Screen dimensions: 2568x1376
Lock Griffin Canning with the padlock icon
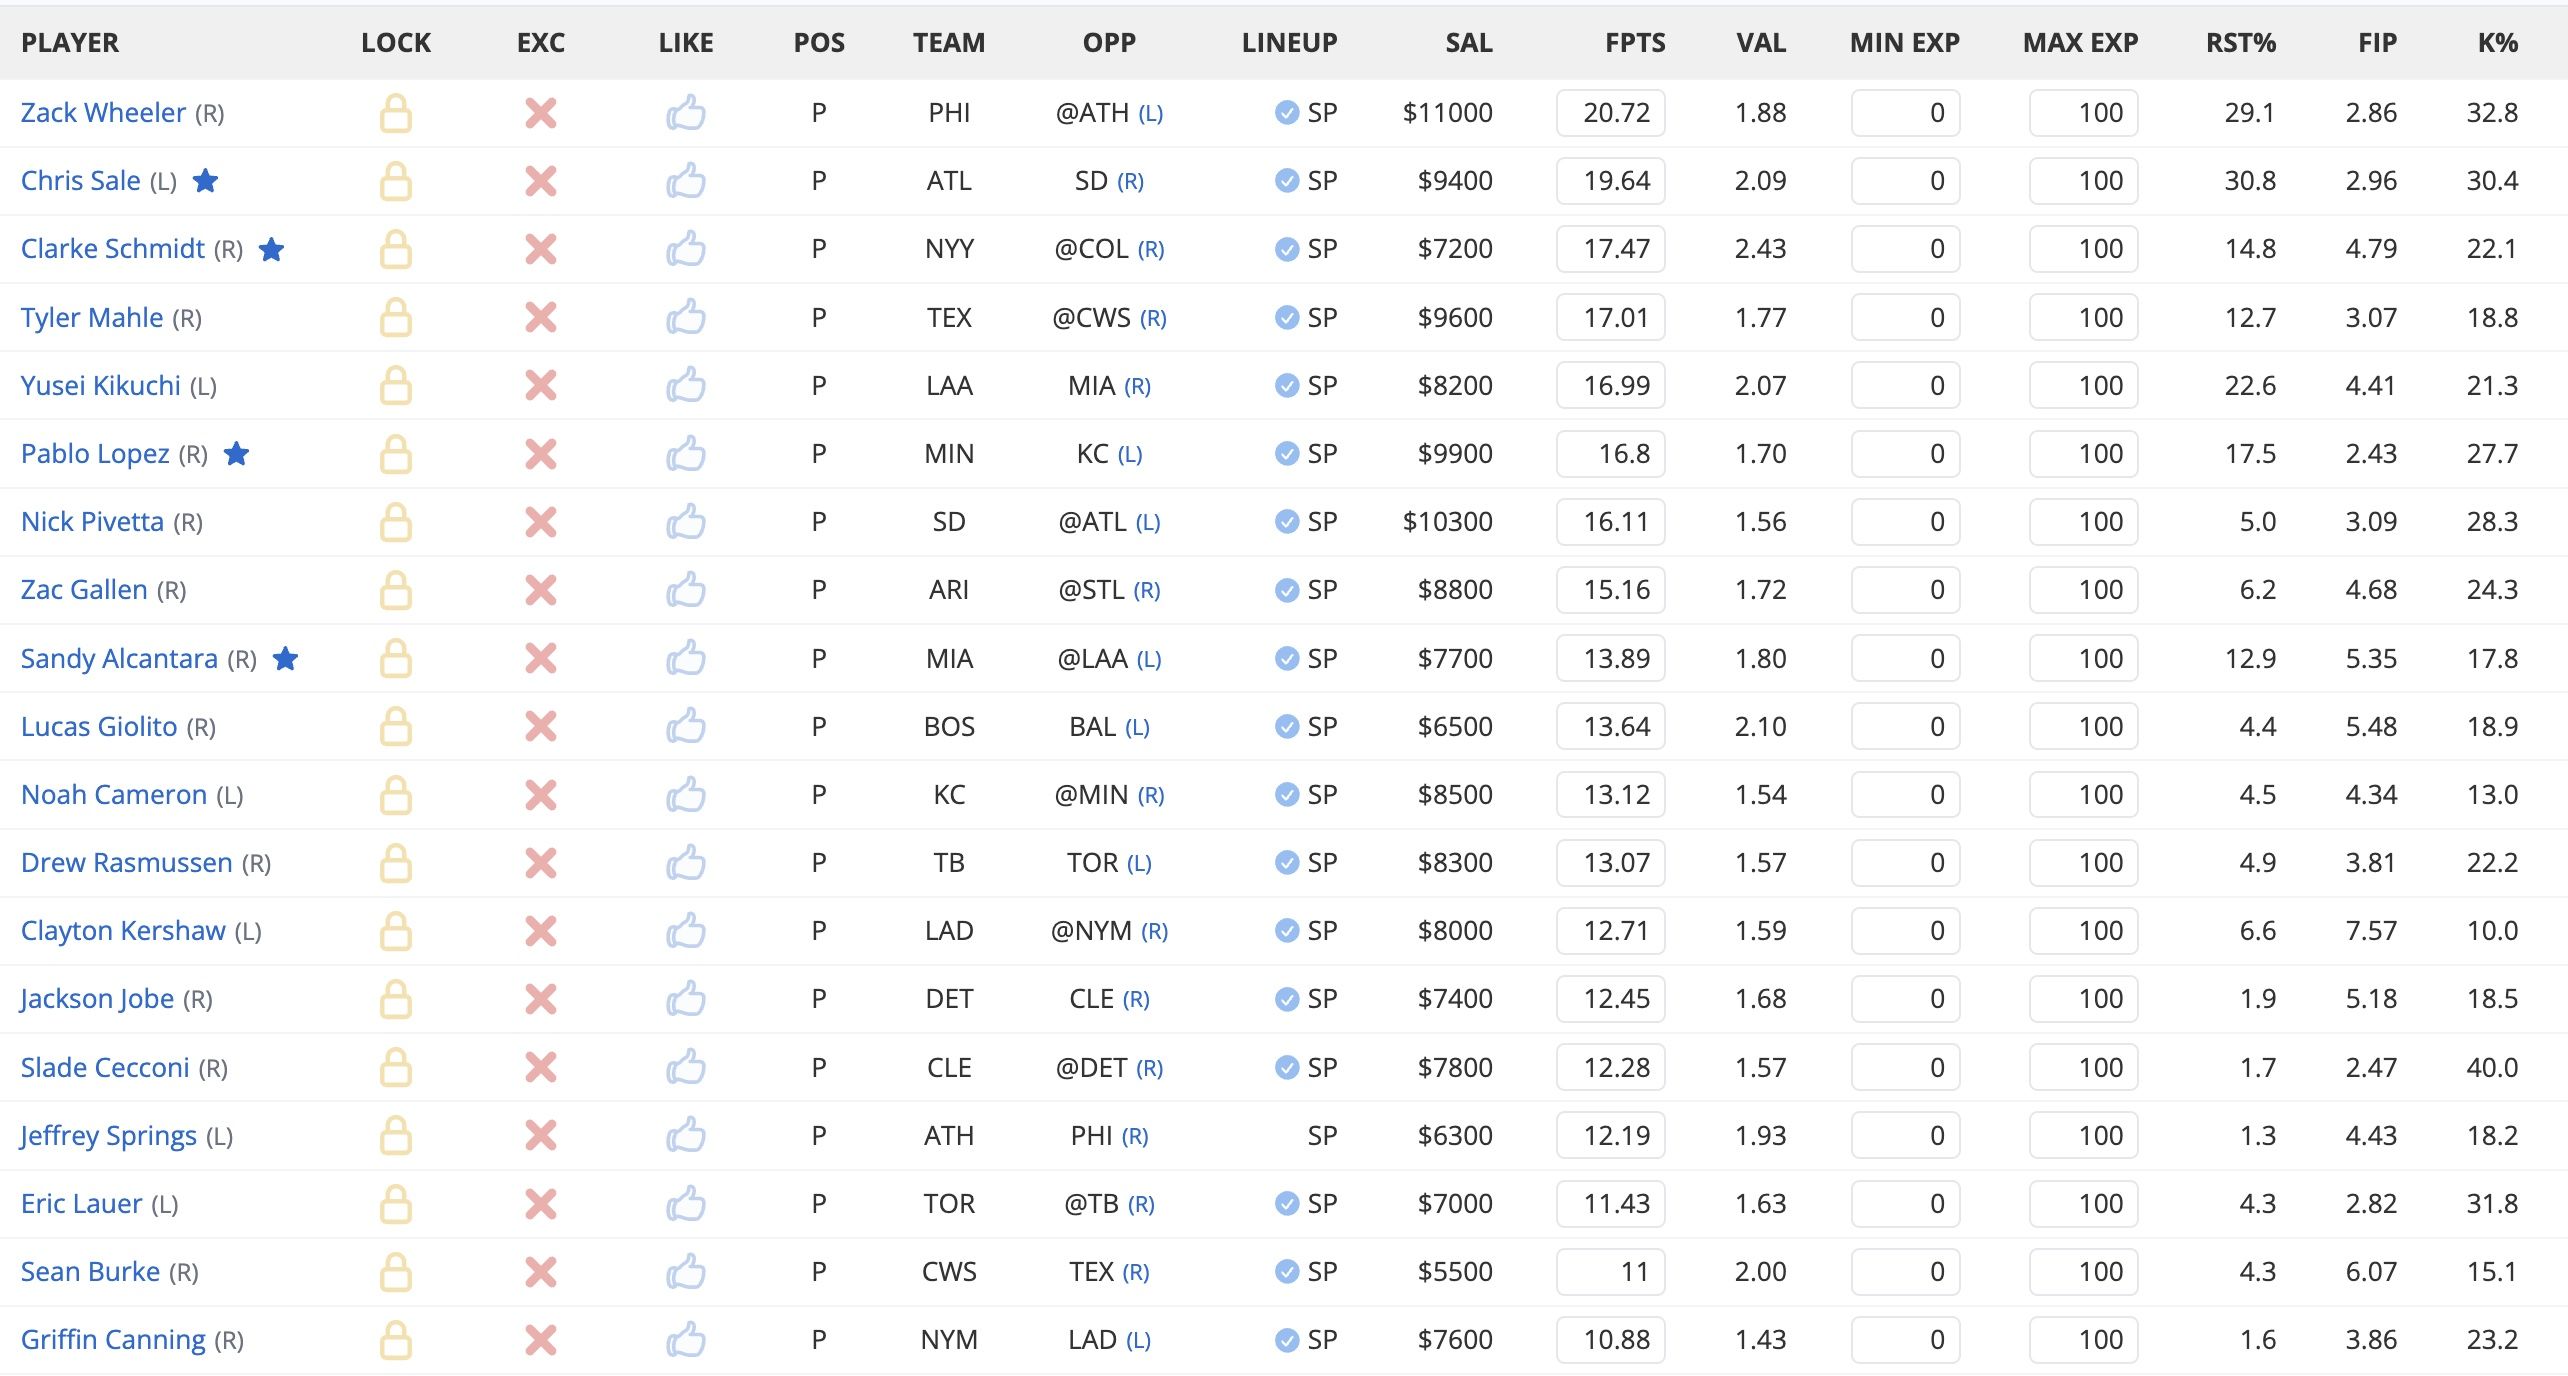pyautogui.click(x=396, y=1340)
